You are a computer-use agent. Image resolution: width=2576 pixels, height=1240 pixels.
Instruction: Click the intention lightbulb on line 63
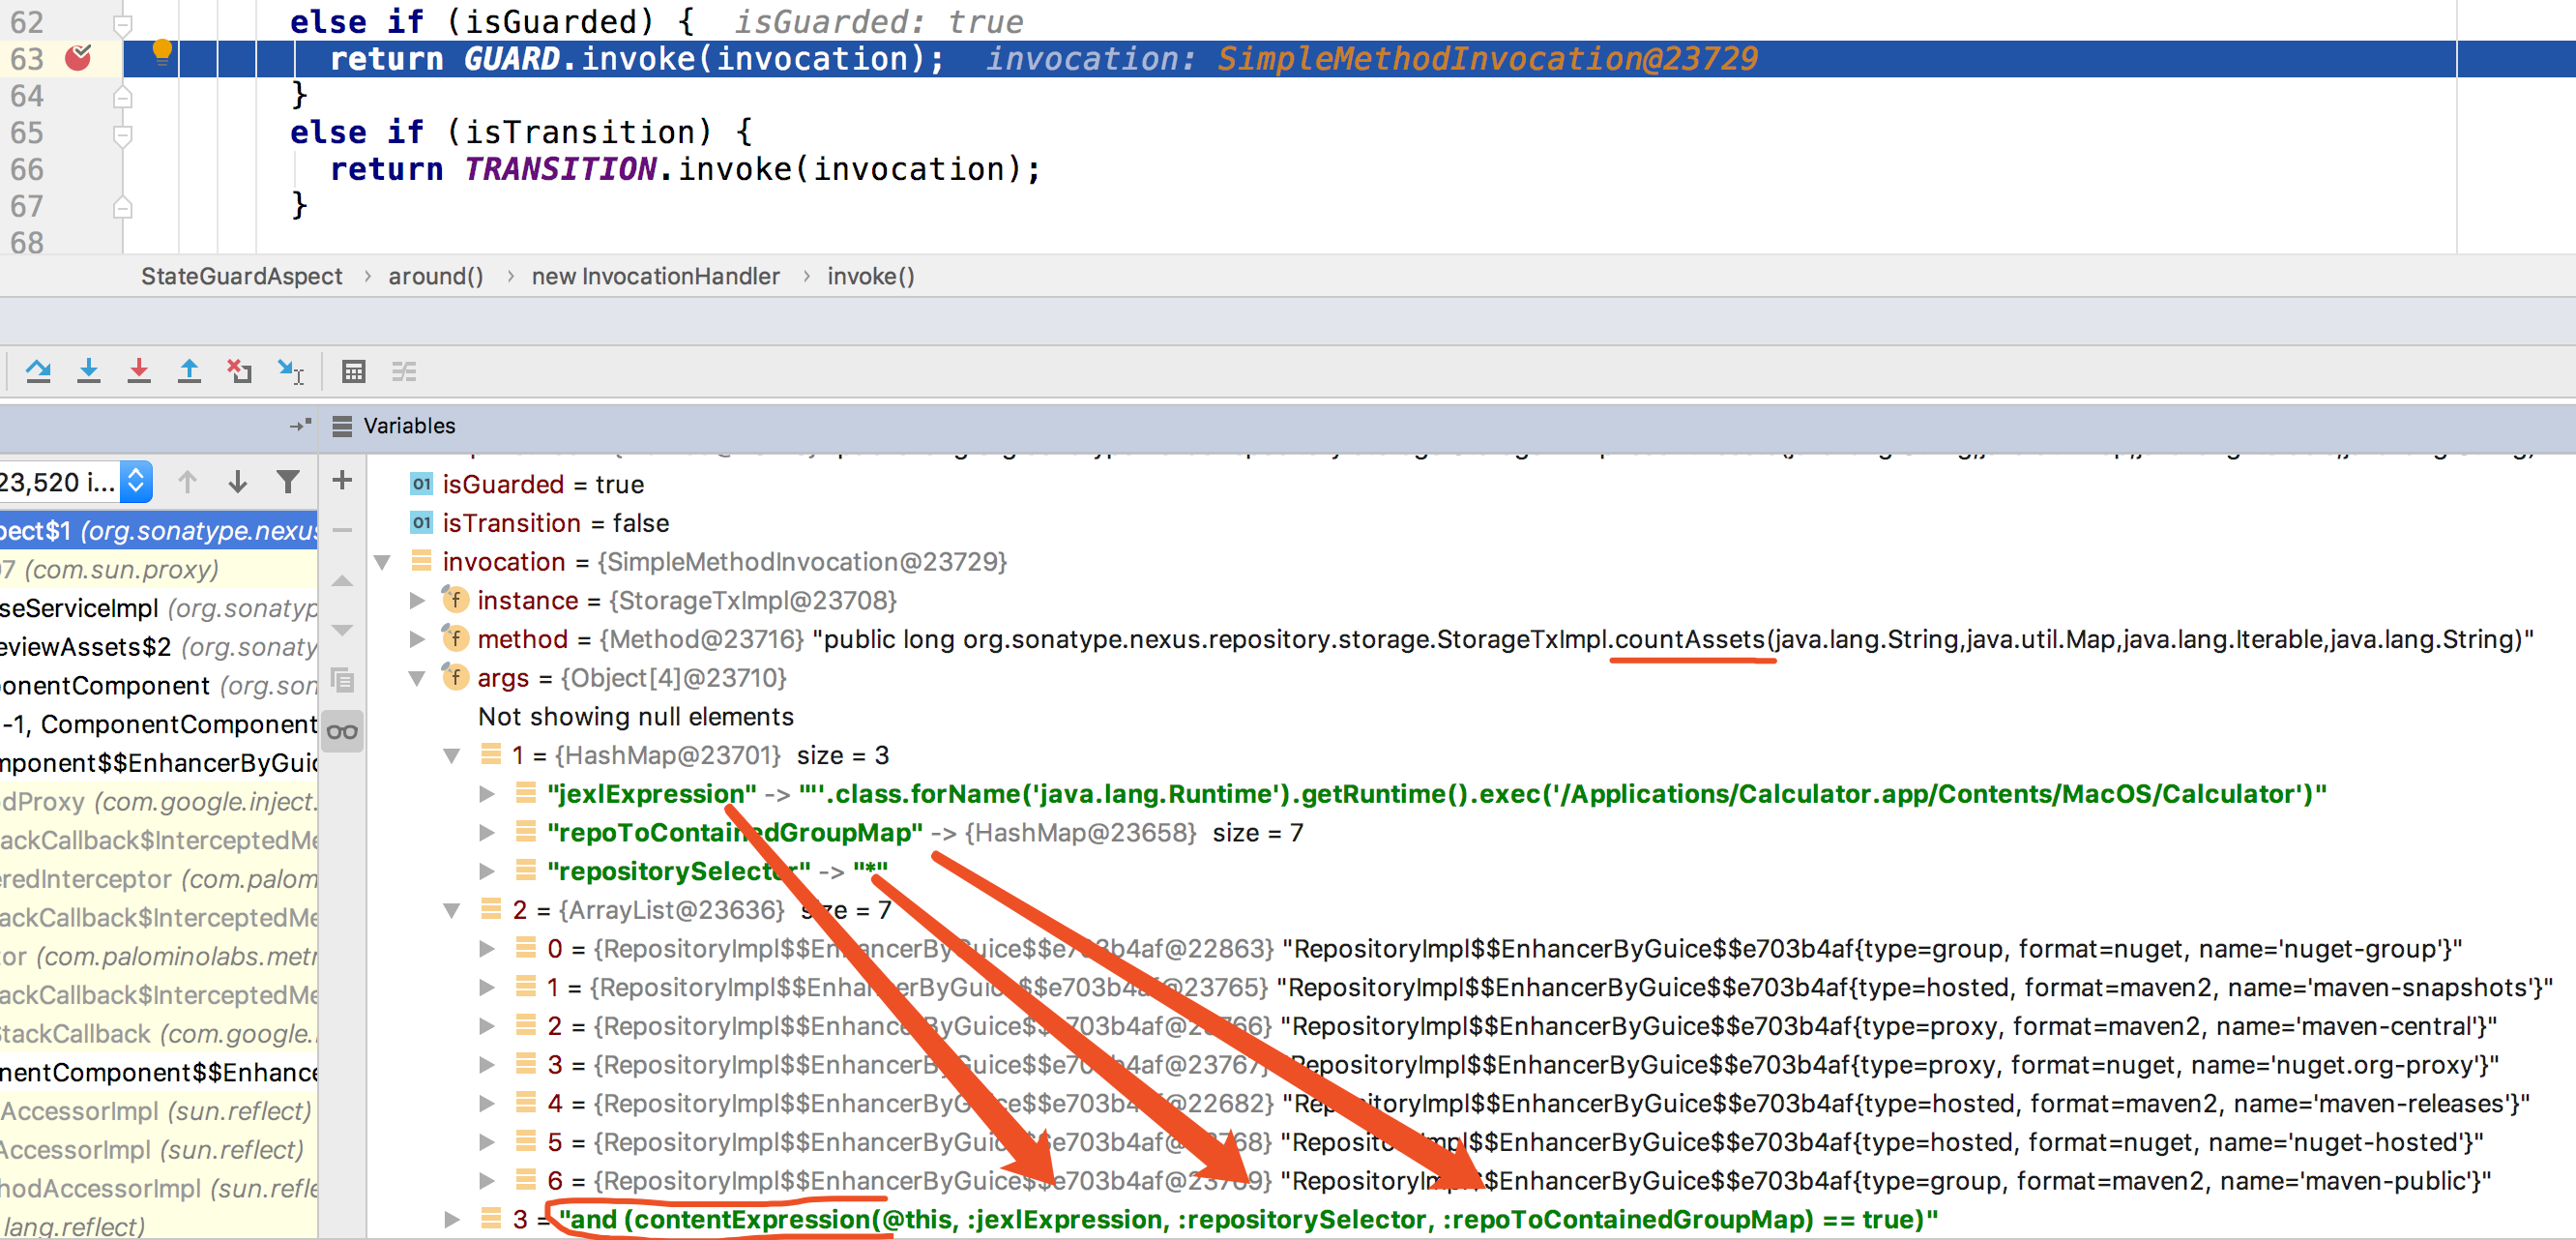coord(161,52)
